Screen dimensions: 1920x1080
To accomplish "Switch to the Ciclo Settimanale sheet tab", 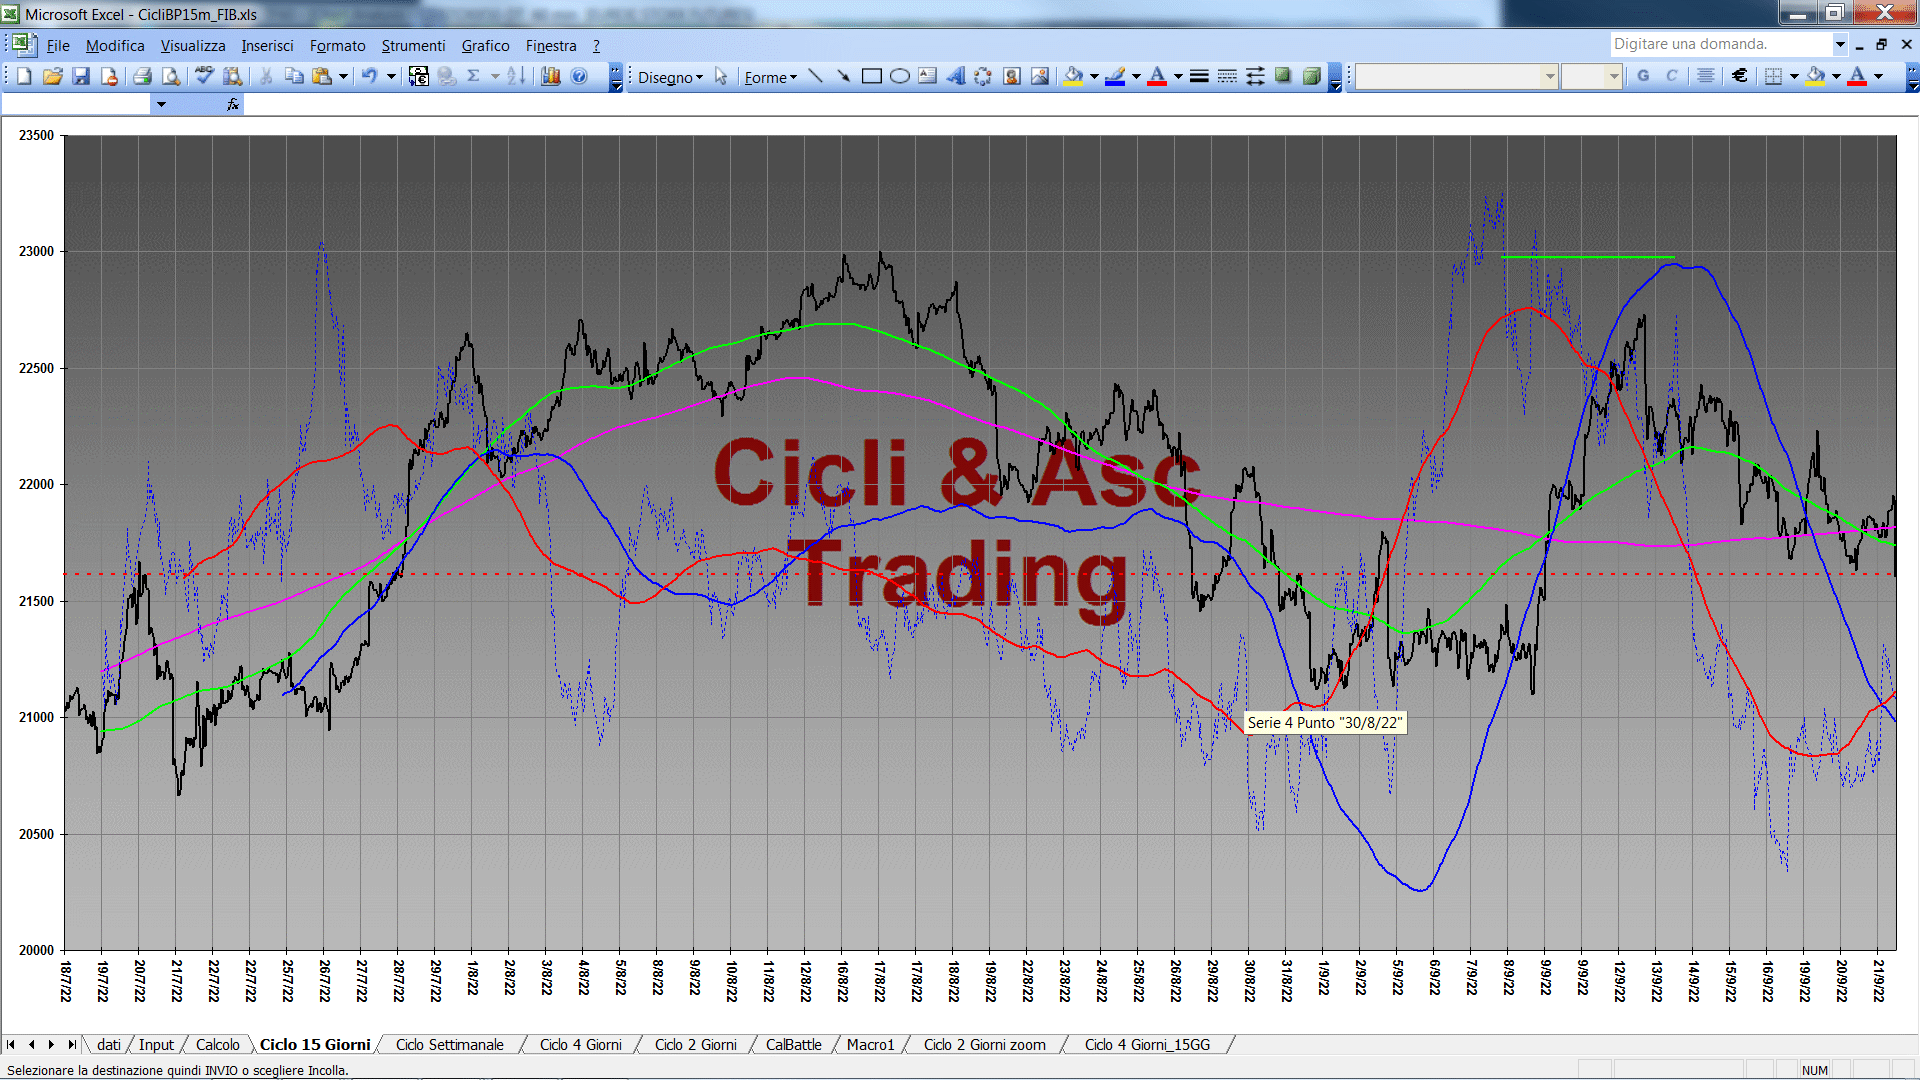I will tap(449, 1044).
